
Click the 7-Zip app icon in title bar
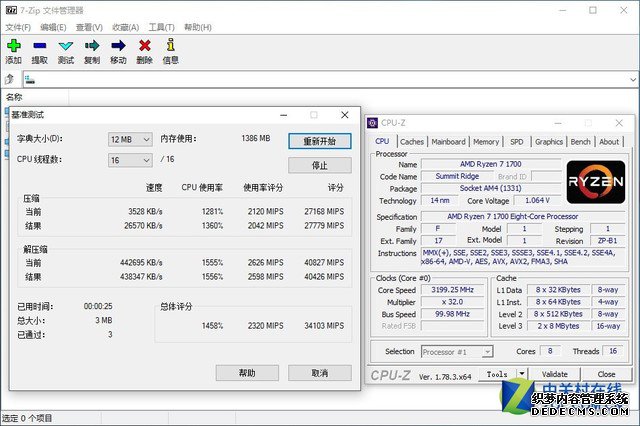click(x=11, y=10)
